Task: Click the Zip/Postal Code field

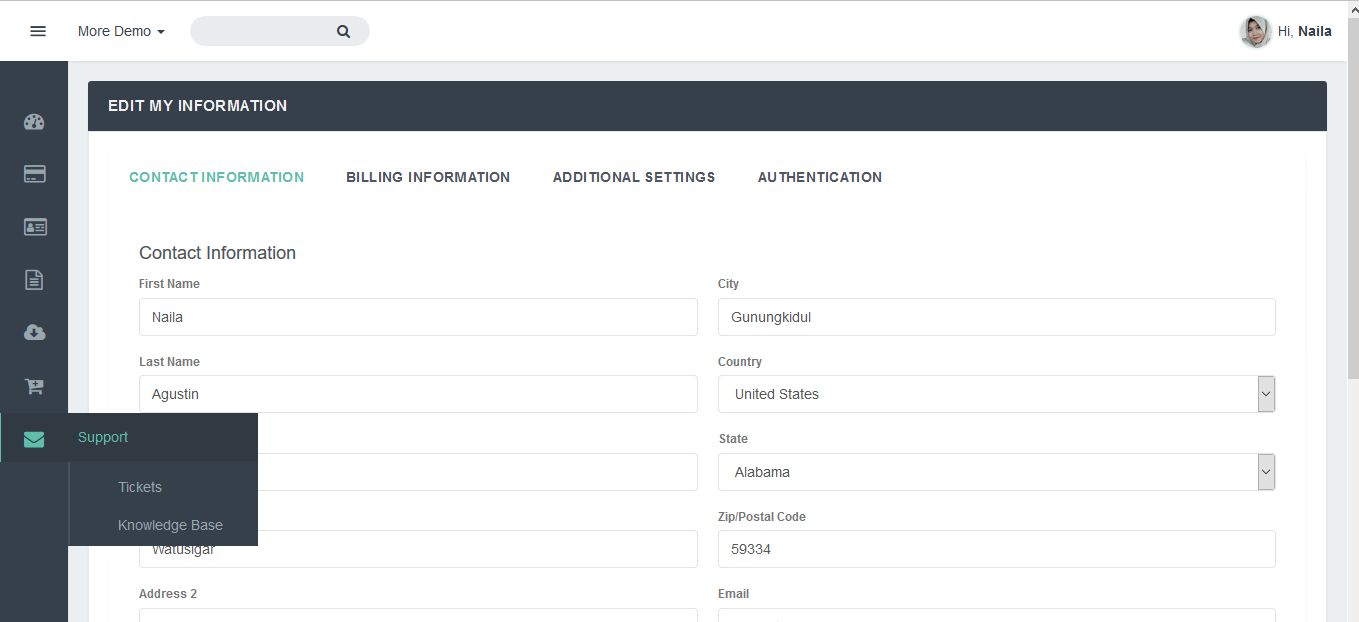Action: pyautogui.click(x=996, y=549)
